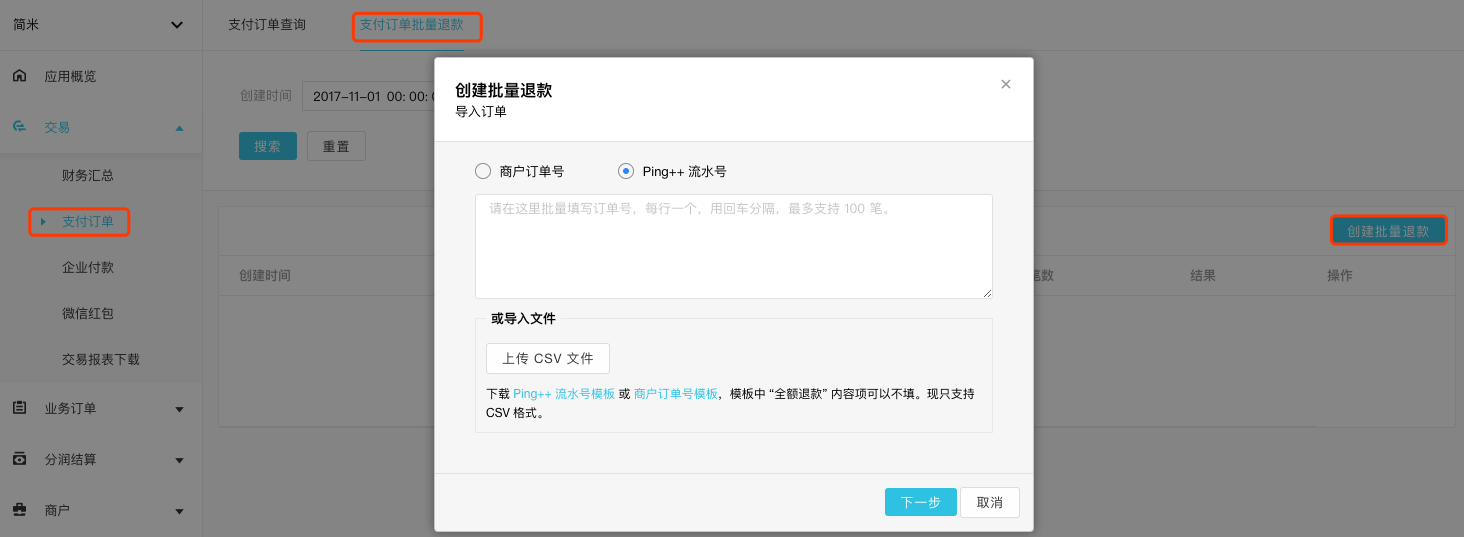Select the 商户订单号 radio button
This screenshot has width=1464, height=537.
483,171
